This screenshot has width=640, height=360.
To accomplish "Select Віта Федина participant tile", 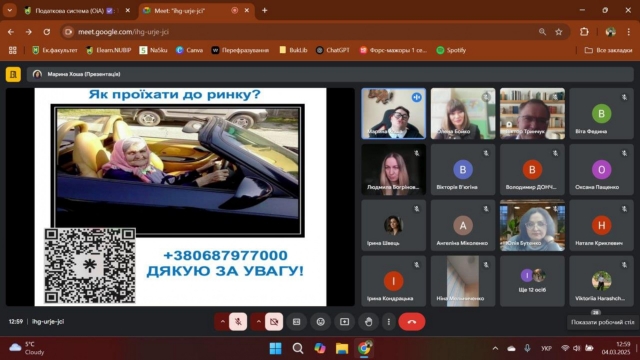I will 601,113.
